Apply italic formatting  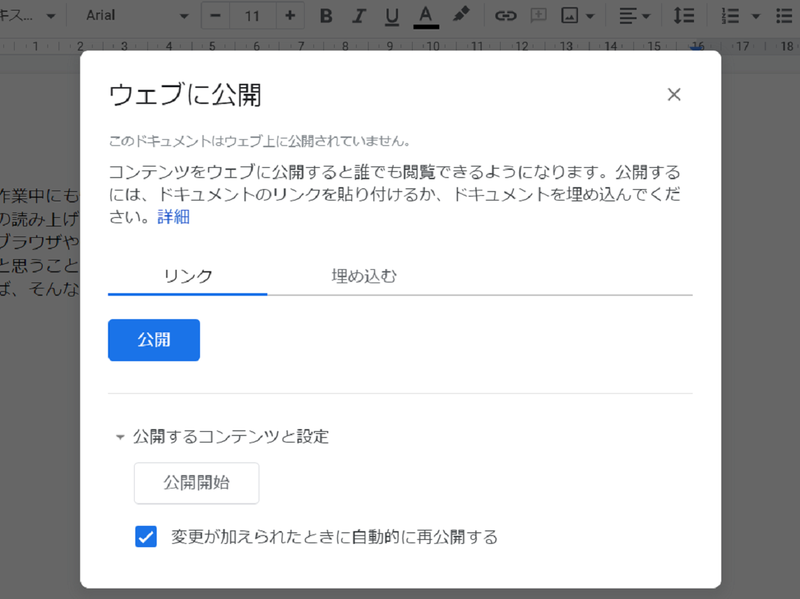pyautogui.click(x=359, y=15)
